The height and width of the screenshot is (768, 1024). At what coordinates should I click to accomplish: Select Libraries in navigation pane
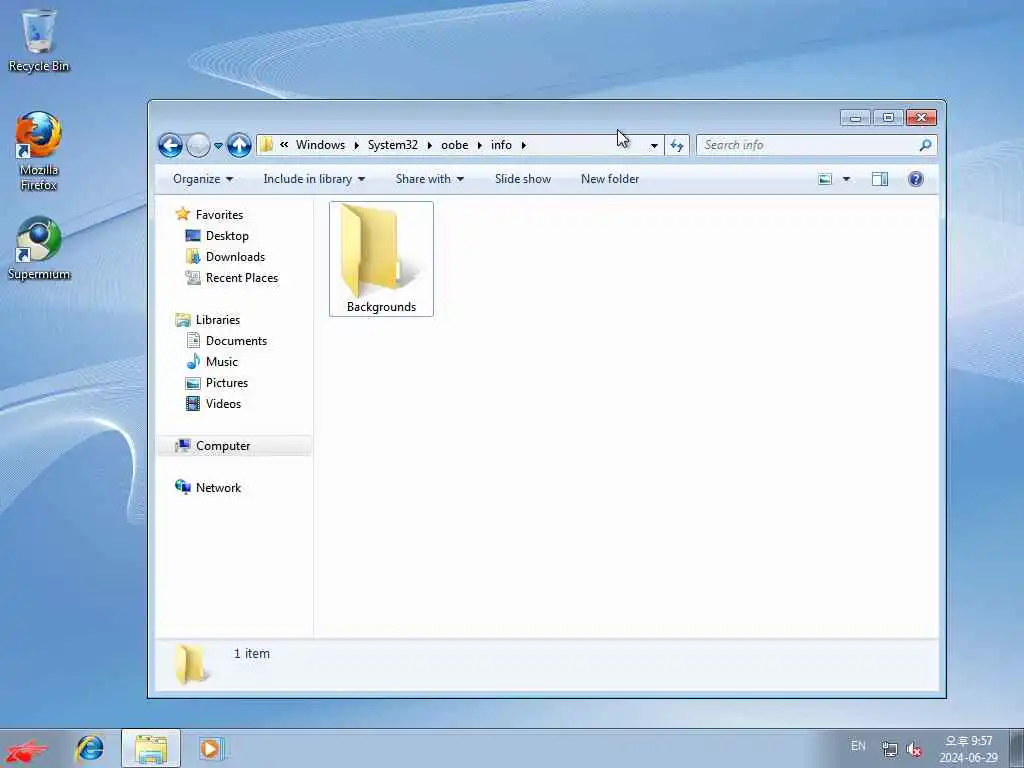[x=217, y=320]
